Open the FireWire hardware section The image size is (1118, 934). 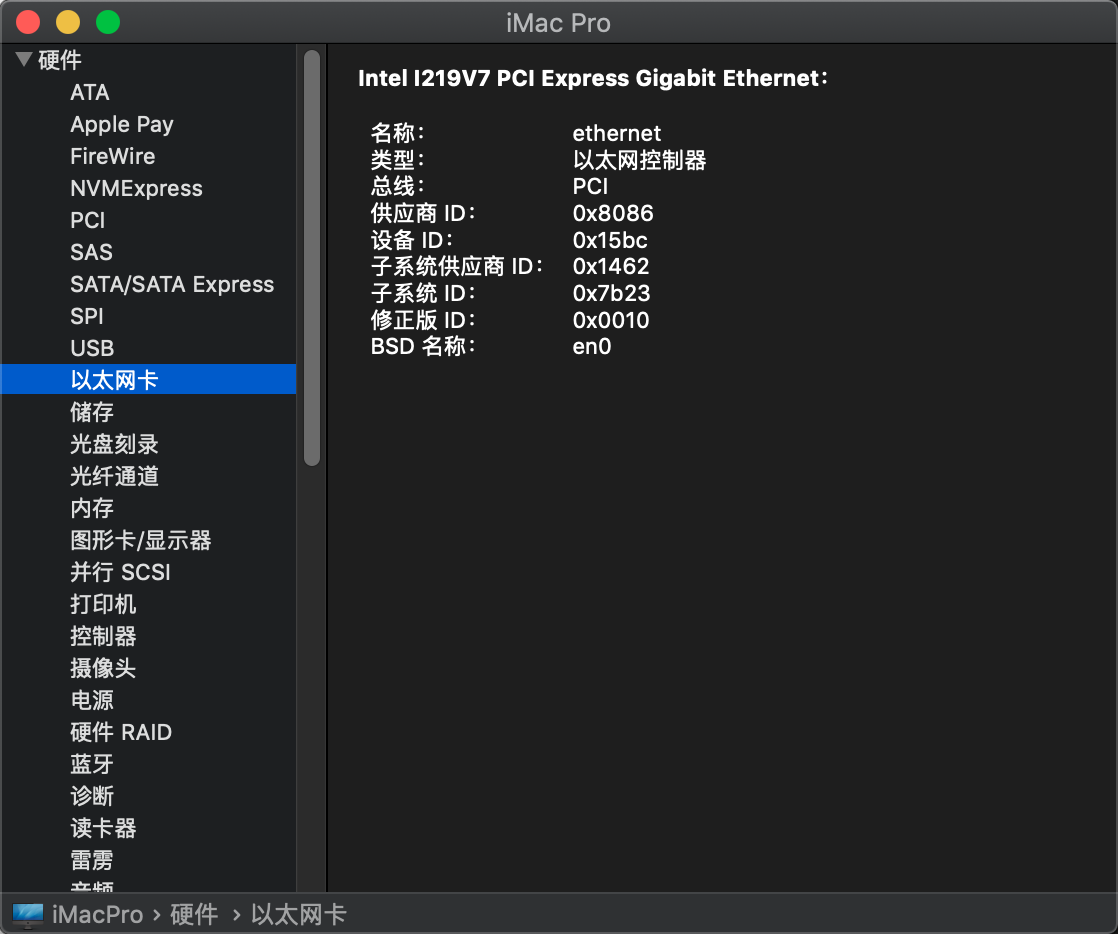point(113,156)
